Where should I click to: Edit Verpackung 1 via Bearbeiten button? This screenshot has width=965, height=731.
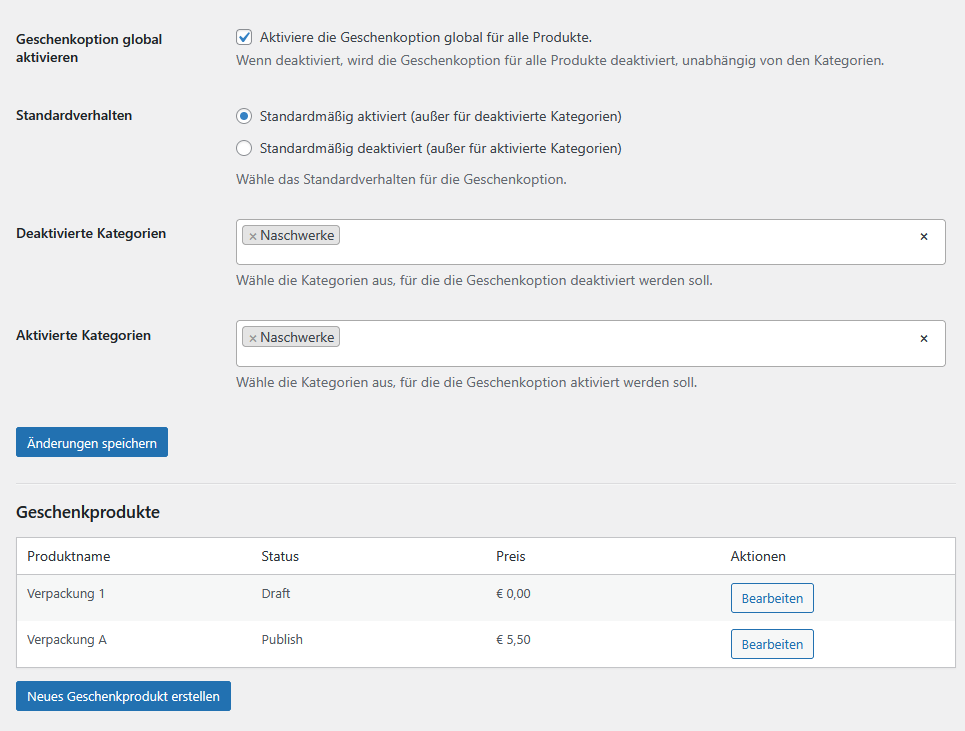772,598
